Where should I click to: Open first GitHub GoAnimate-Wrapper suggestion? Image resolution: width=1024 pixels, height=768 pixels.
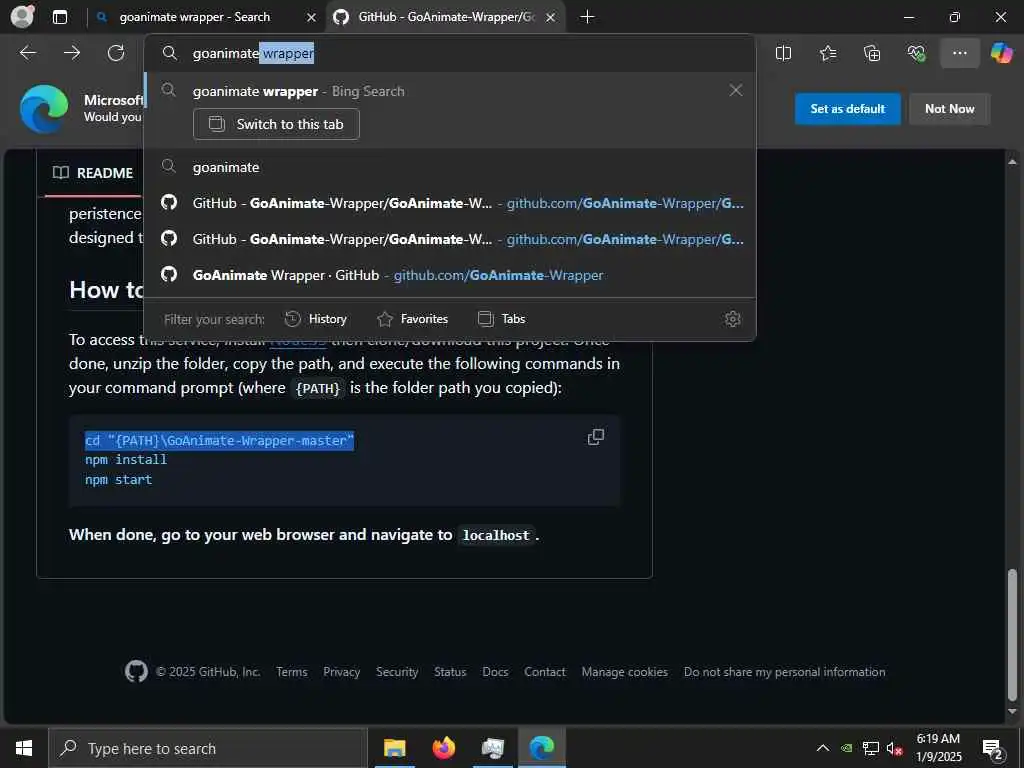[449, 203]
